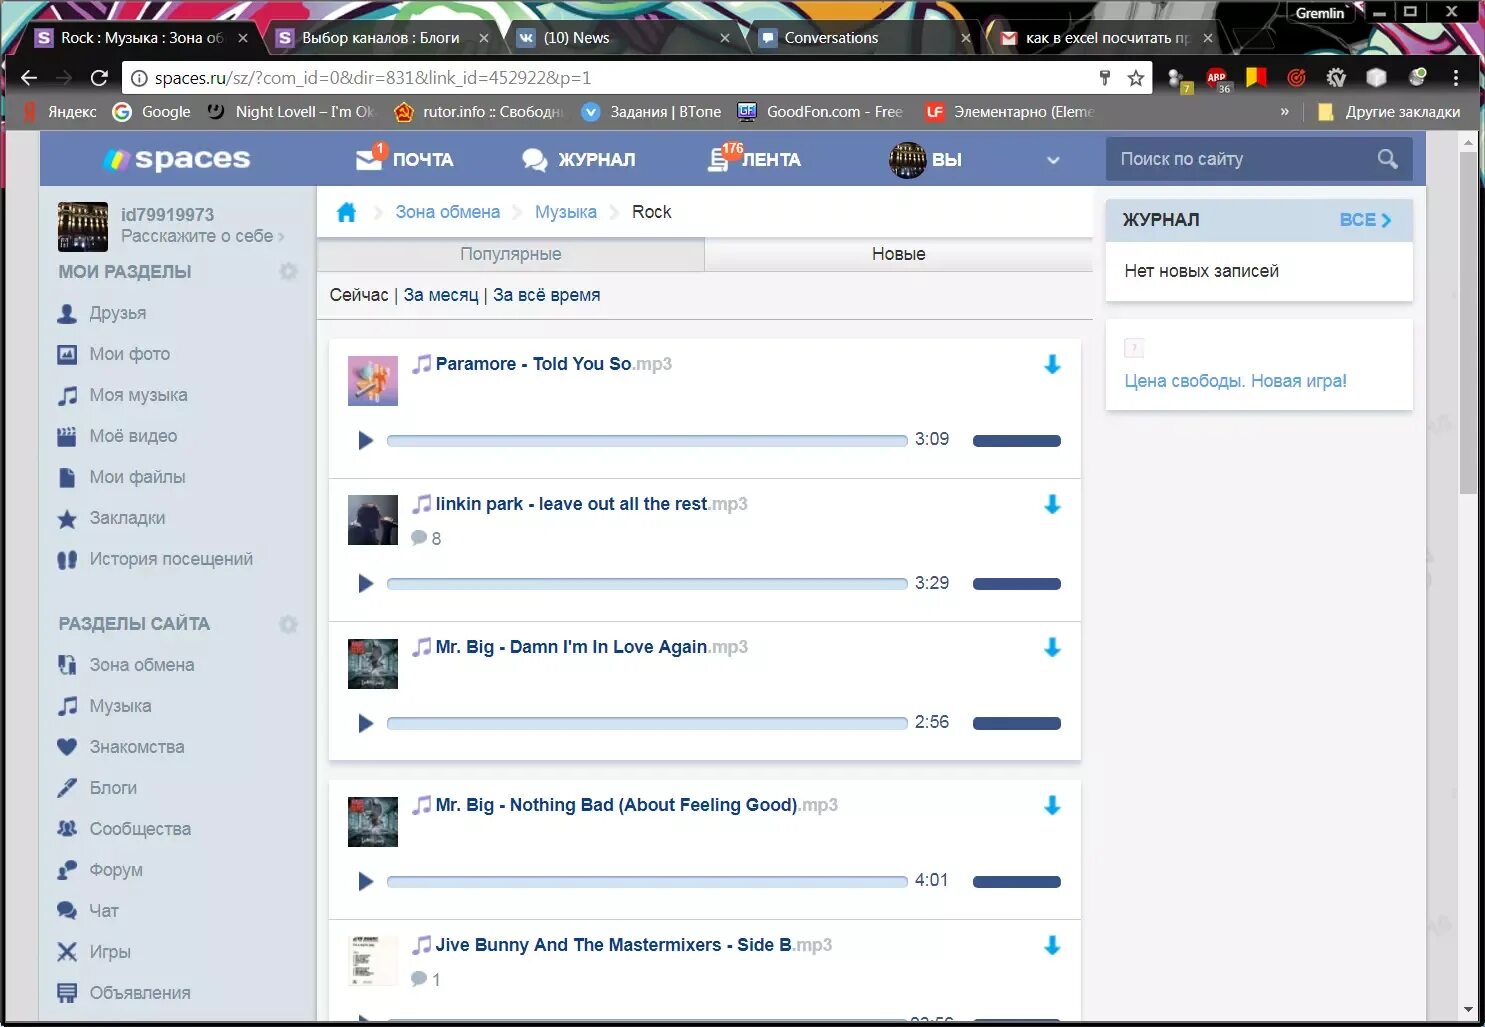
Task: Open Мои файлы in sidebar
Action: tap(137, 477)
